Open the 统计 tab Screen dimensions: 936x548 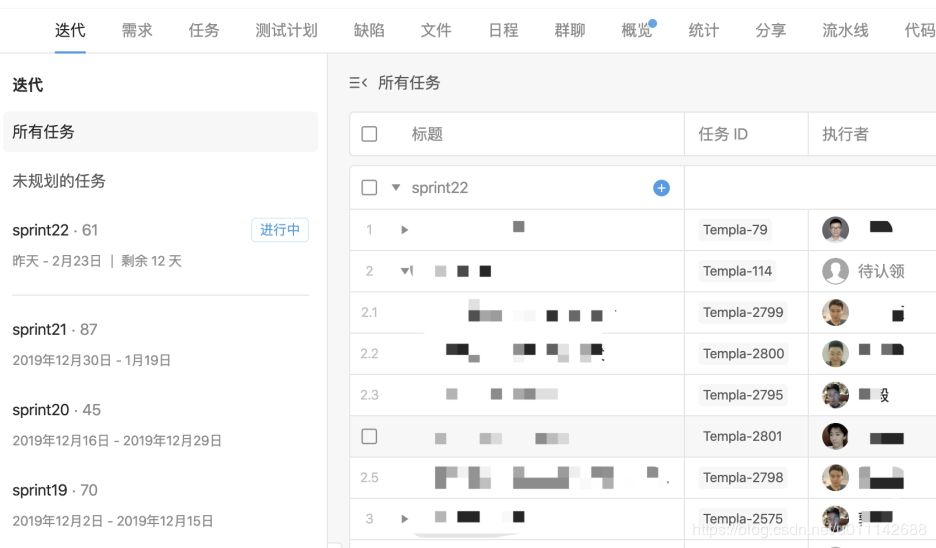point(703,30)
